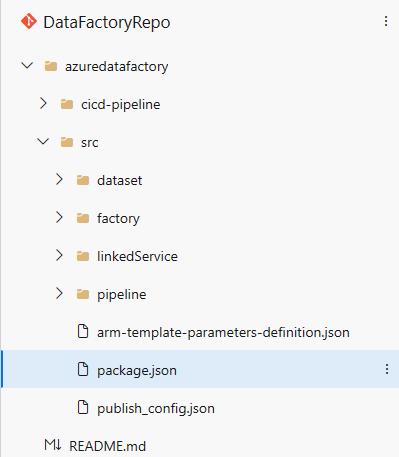The width and height of the screenshot is (399, 457).
Task: Expand the cicd-pipeline folder chevron
Action: (x=43, y=103)
